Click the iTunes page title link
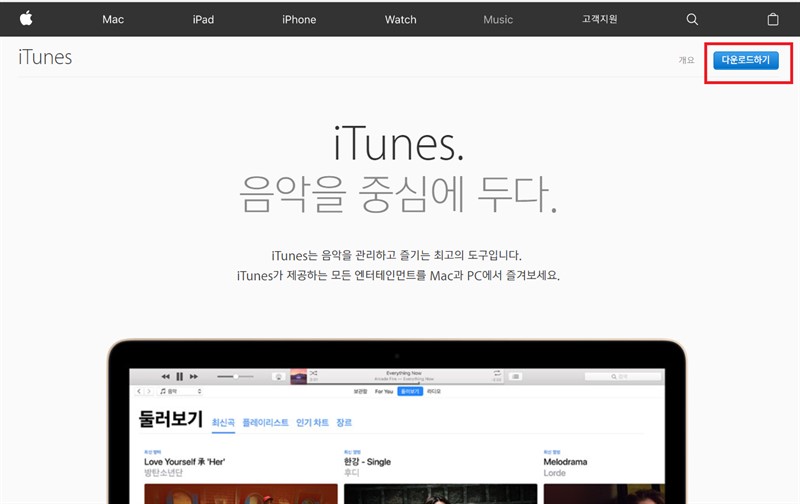 coord(45,57)
